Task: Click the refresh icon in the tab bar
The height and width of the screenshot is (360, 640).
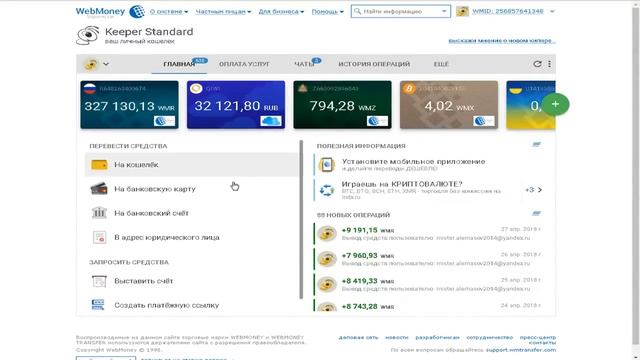Action: 537,64
